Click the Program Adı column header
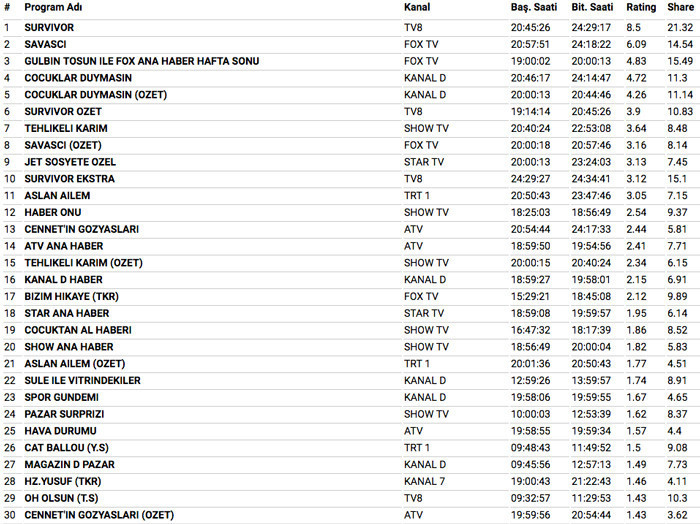Viewport: 700px width, 524px height. coord(53,7)
